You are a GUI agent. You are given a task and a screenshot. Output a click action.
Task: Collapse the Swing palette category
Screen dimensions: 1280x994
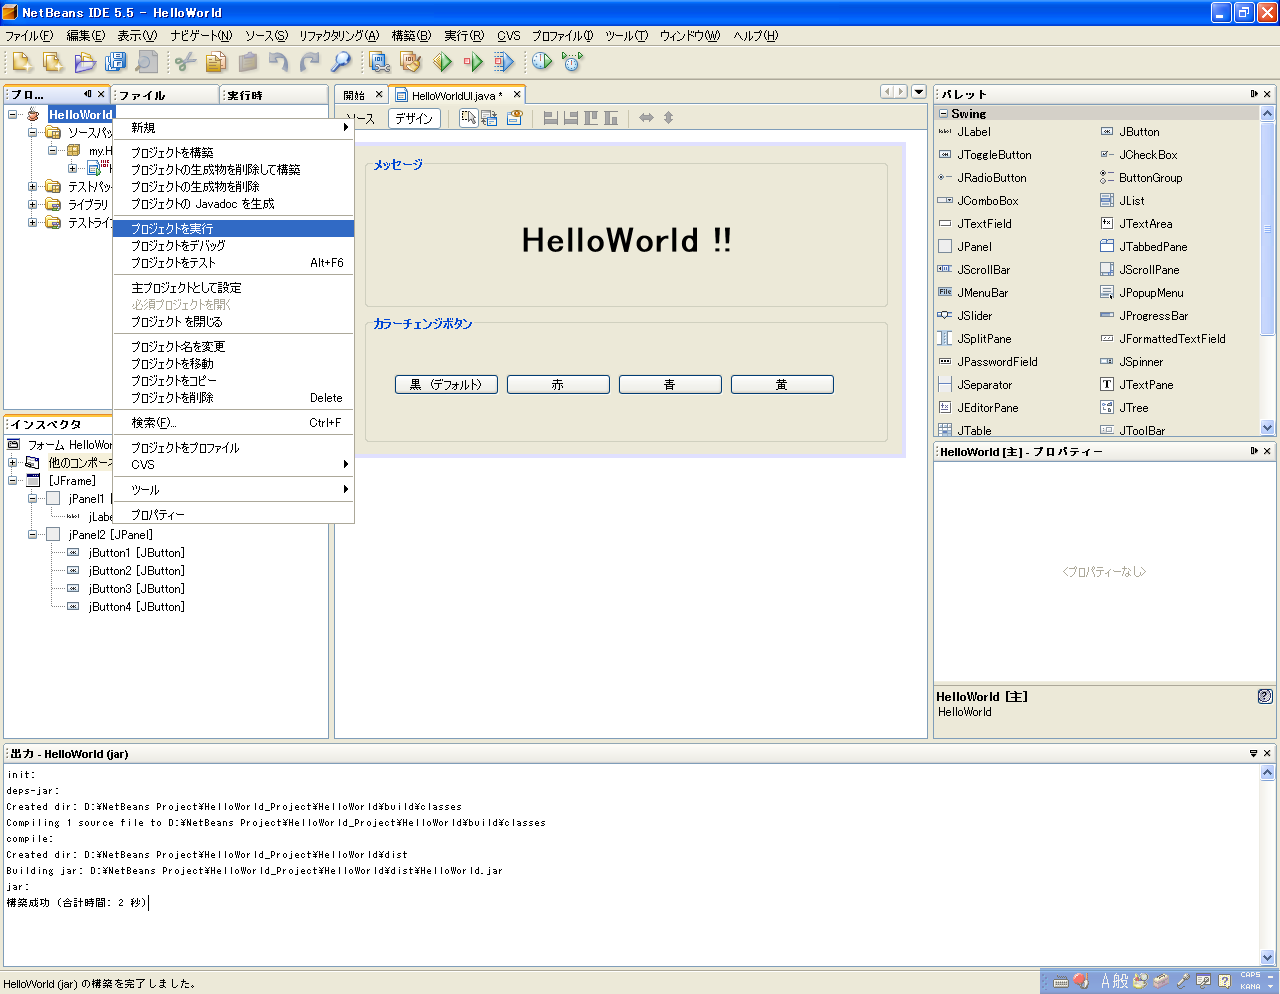click(943, 114)
